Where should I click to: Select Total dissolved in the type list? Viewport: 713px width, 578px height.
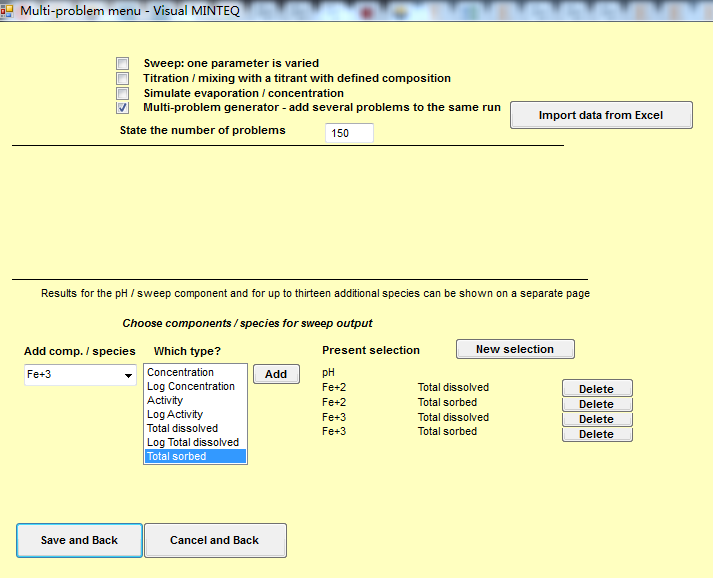tap(196, 428)
